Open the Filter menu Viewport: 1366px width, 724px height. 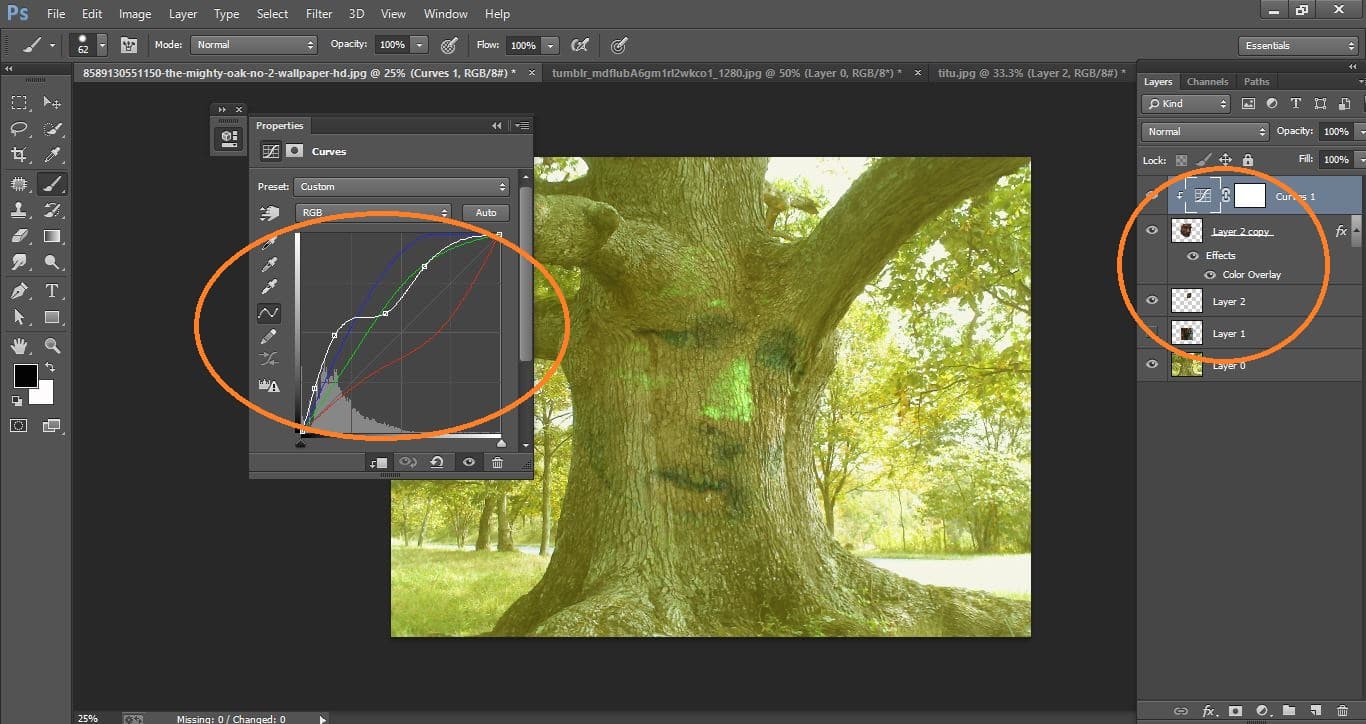coord(318,13)
